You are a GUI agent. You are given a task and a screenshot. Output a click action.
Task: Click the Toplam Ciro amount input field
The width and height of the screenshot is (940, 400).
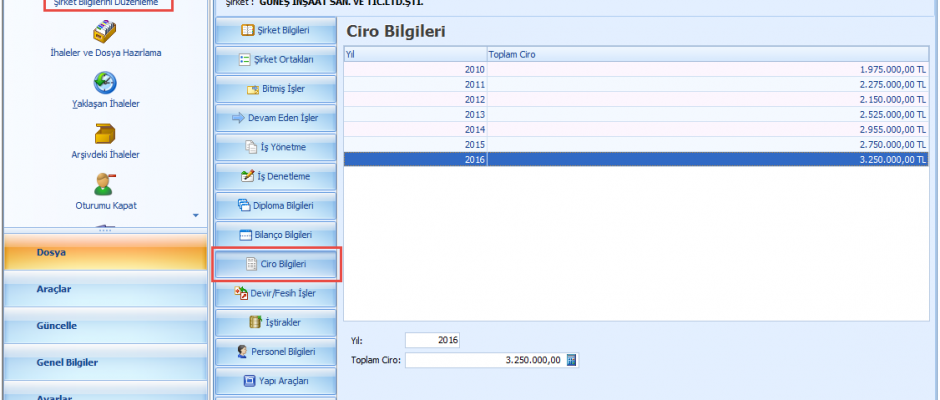pyautogui.click(x=484, y=360)
